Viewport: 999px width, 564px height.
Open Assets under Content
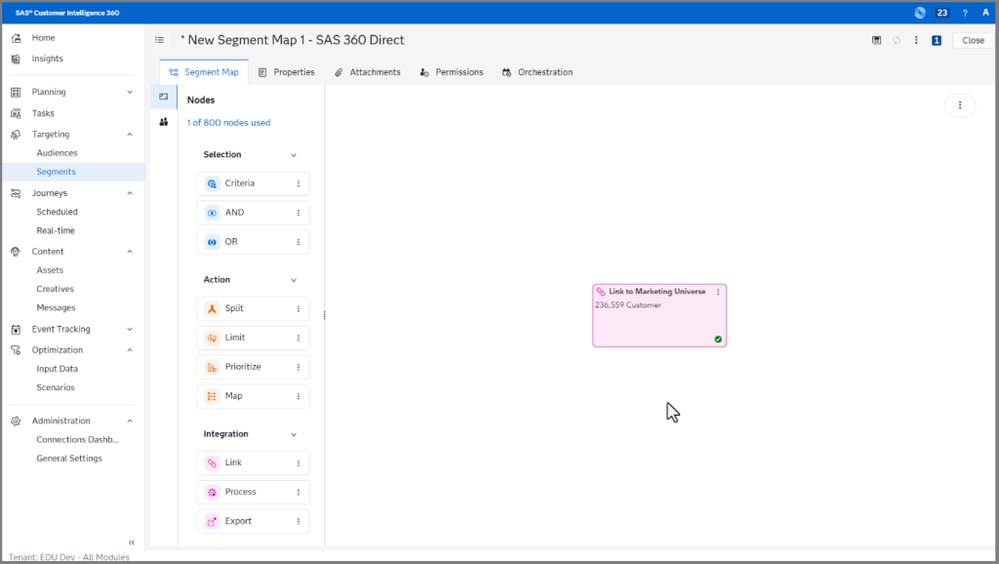pyautogui.click(x=50, y=270)
